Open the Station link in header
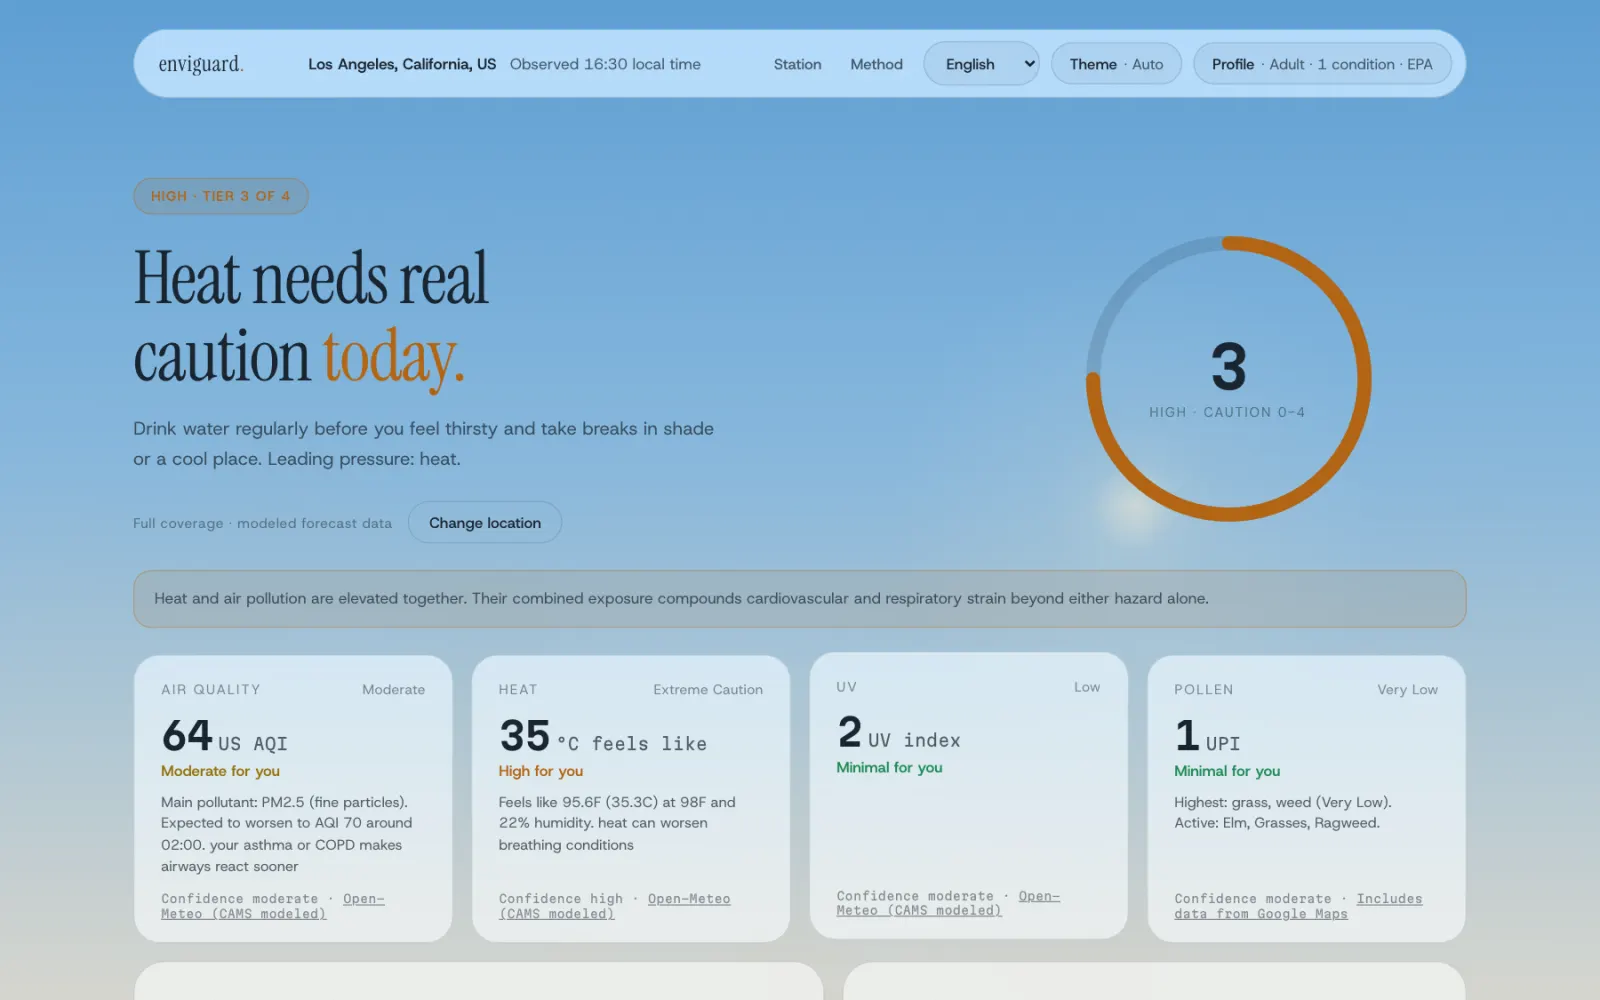This screenshot has width=1600, height=1000. point(797,64)
